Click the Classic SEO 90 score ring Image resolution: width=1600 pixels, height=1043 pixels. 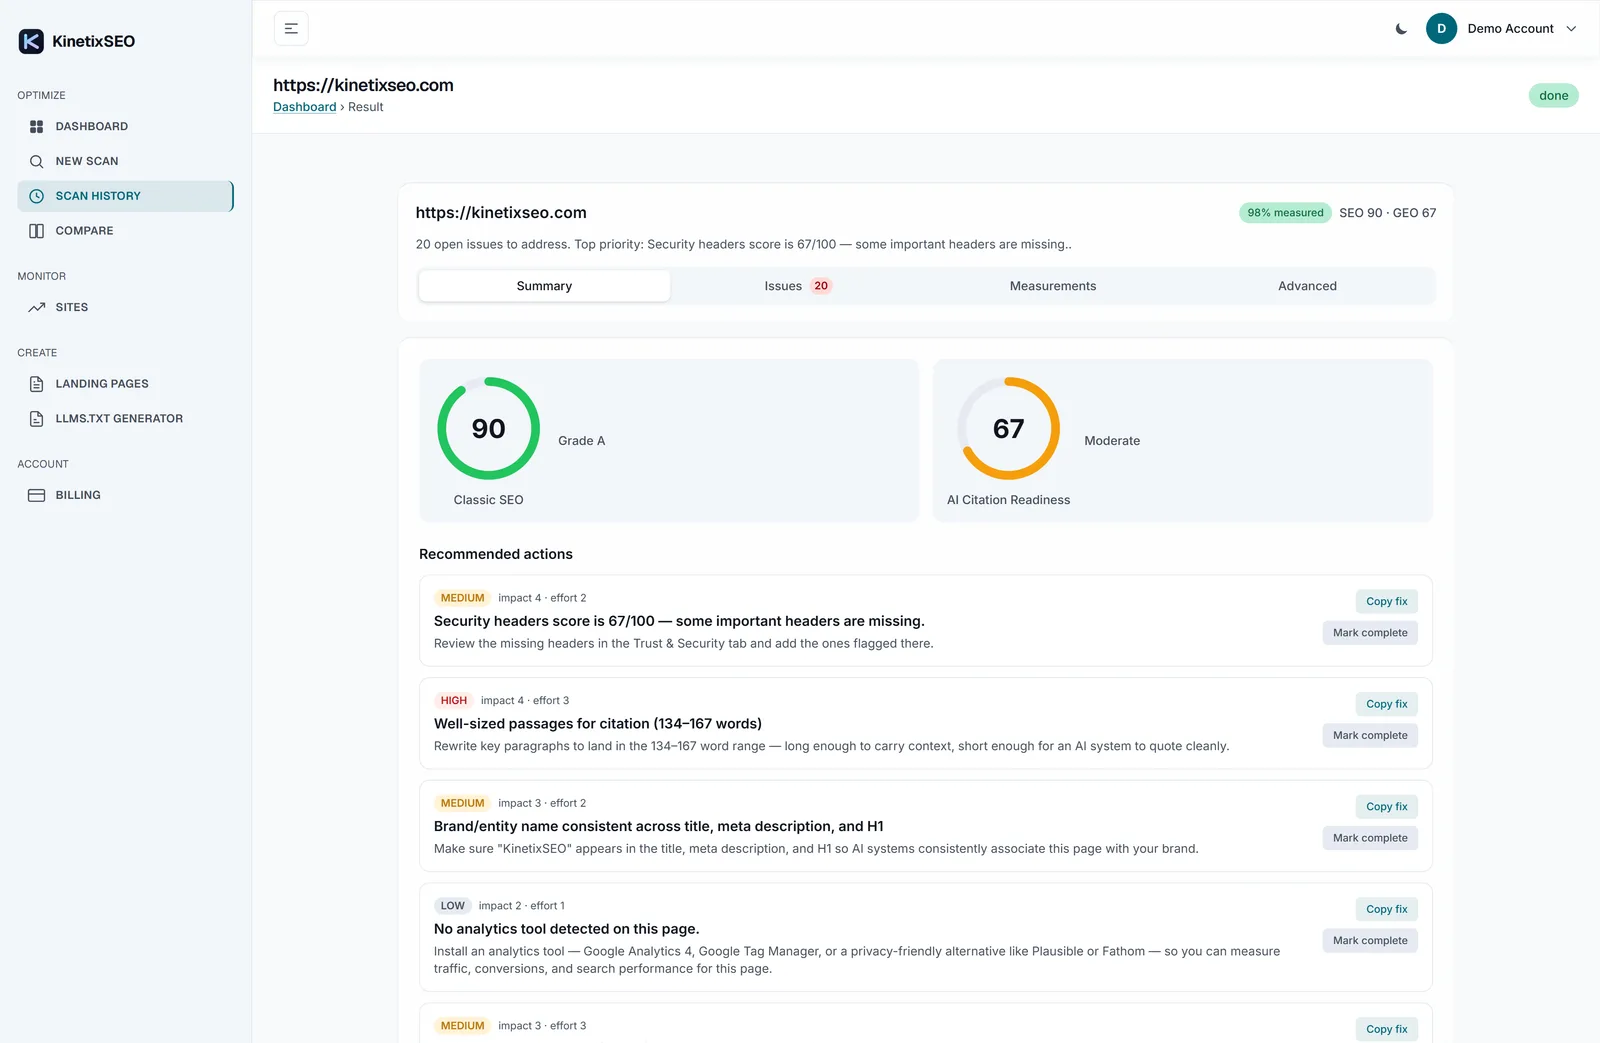coord(489,428)
